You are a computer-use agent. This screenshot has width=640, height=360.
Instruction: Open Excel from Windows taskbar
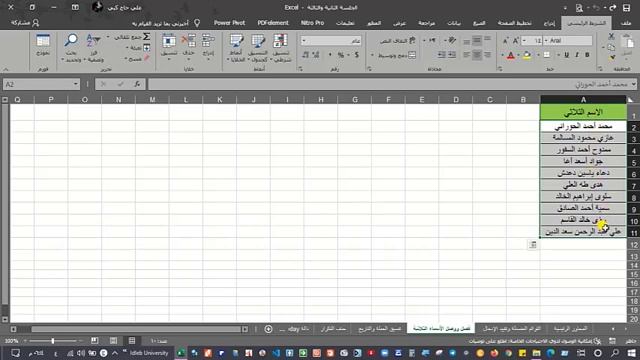181,353
